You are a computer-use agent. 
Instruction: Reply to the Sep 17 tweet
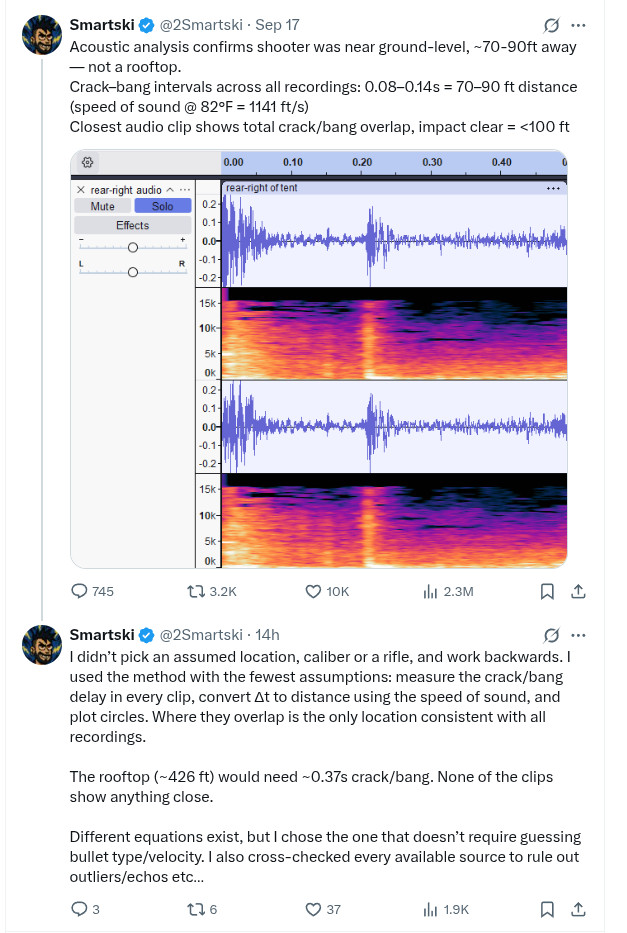[80, 591]
